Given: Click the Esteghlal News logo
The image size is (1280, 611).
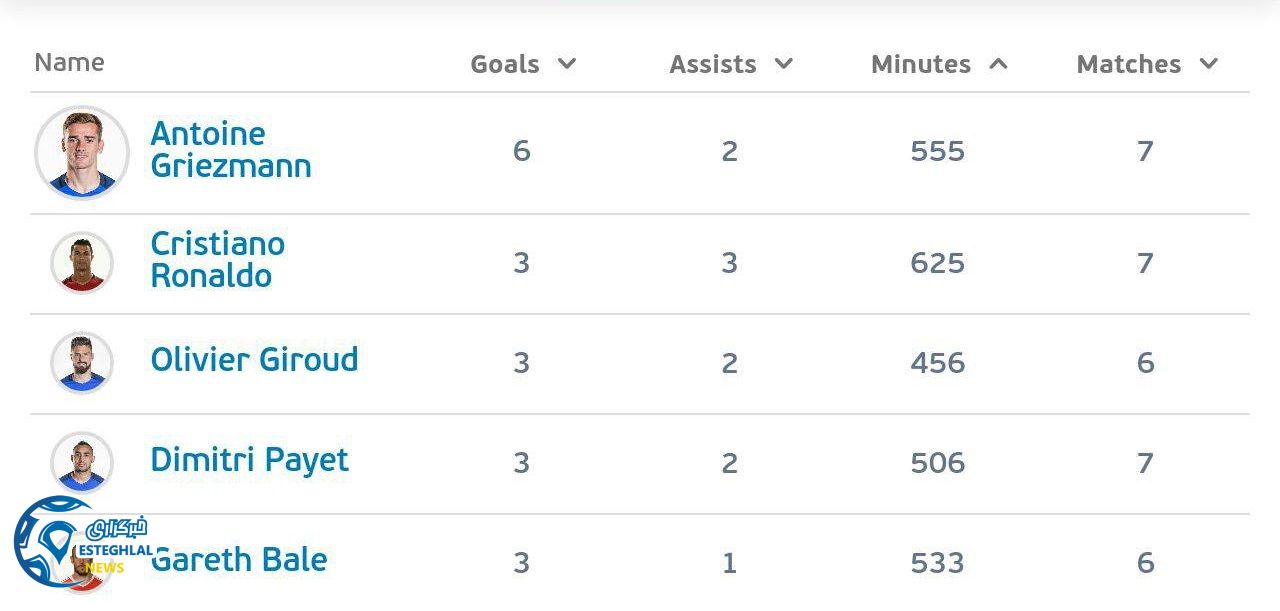Looking at the screenshot, I should (x=80, y=545).
